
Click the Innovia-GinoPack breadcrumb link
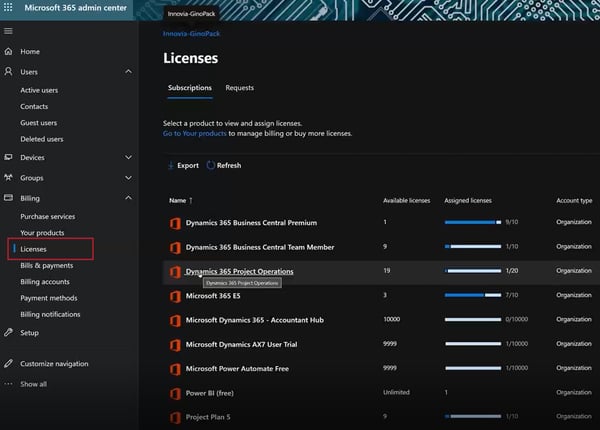(x=191, y=34)
